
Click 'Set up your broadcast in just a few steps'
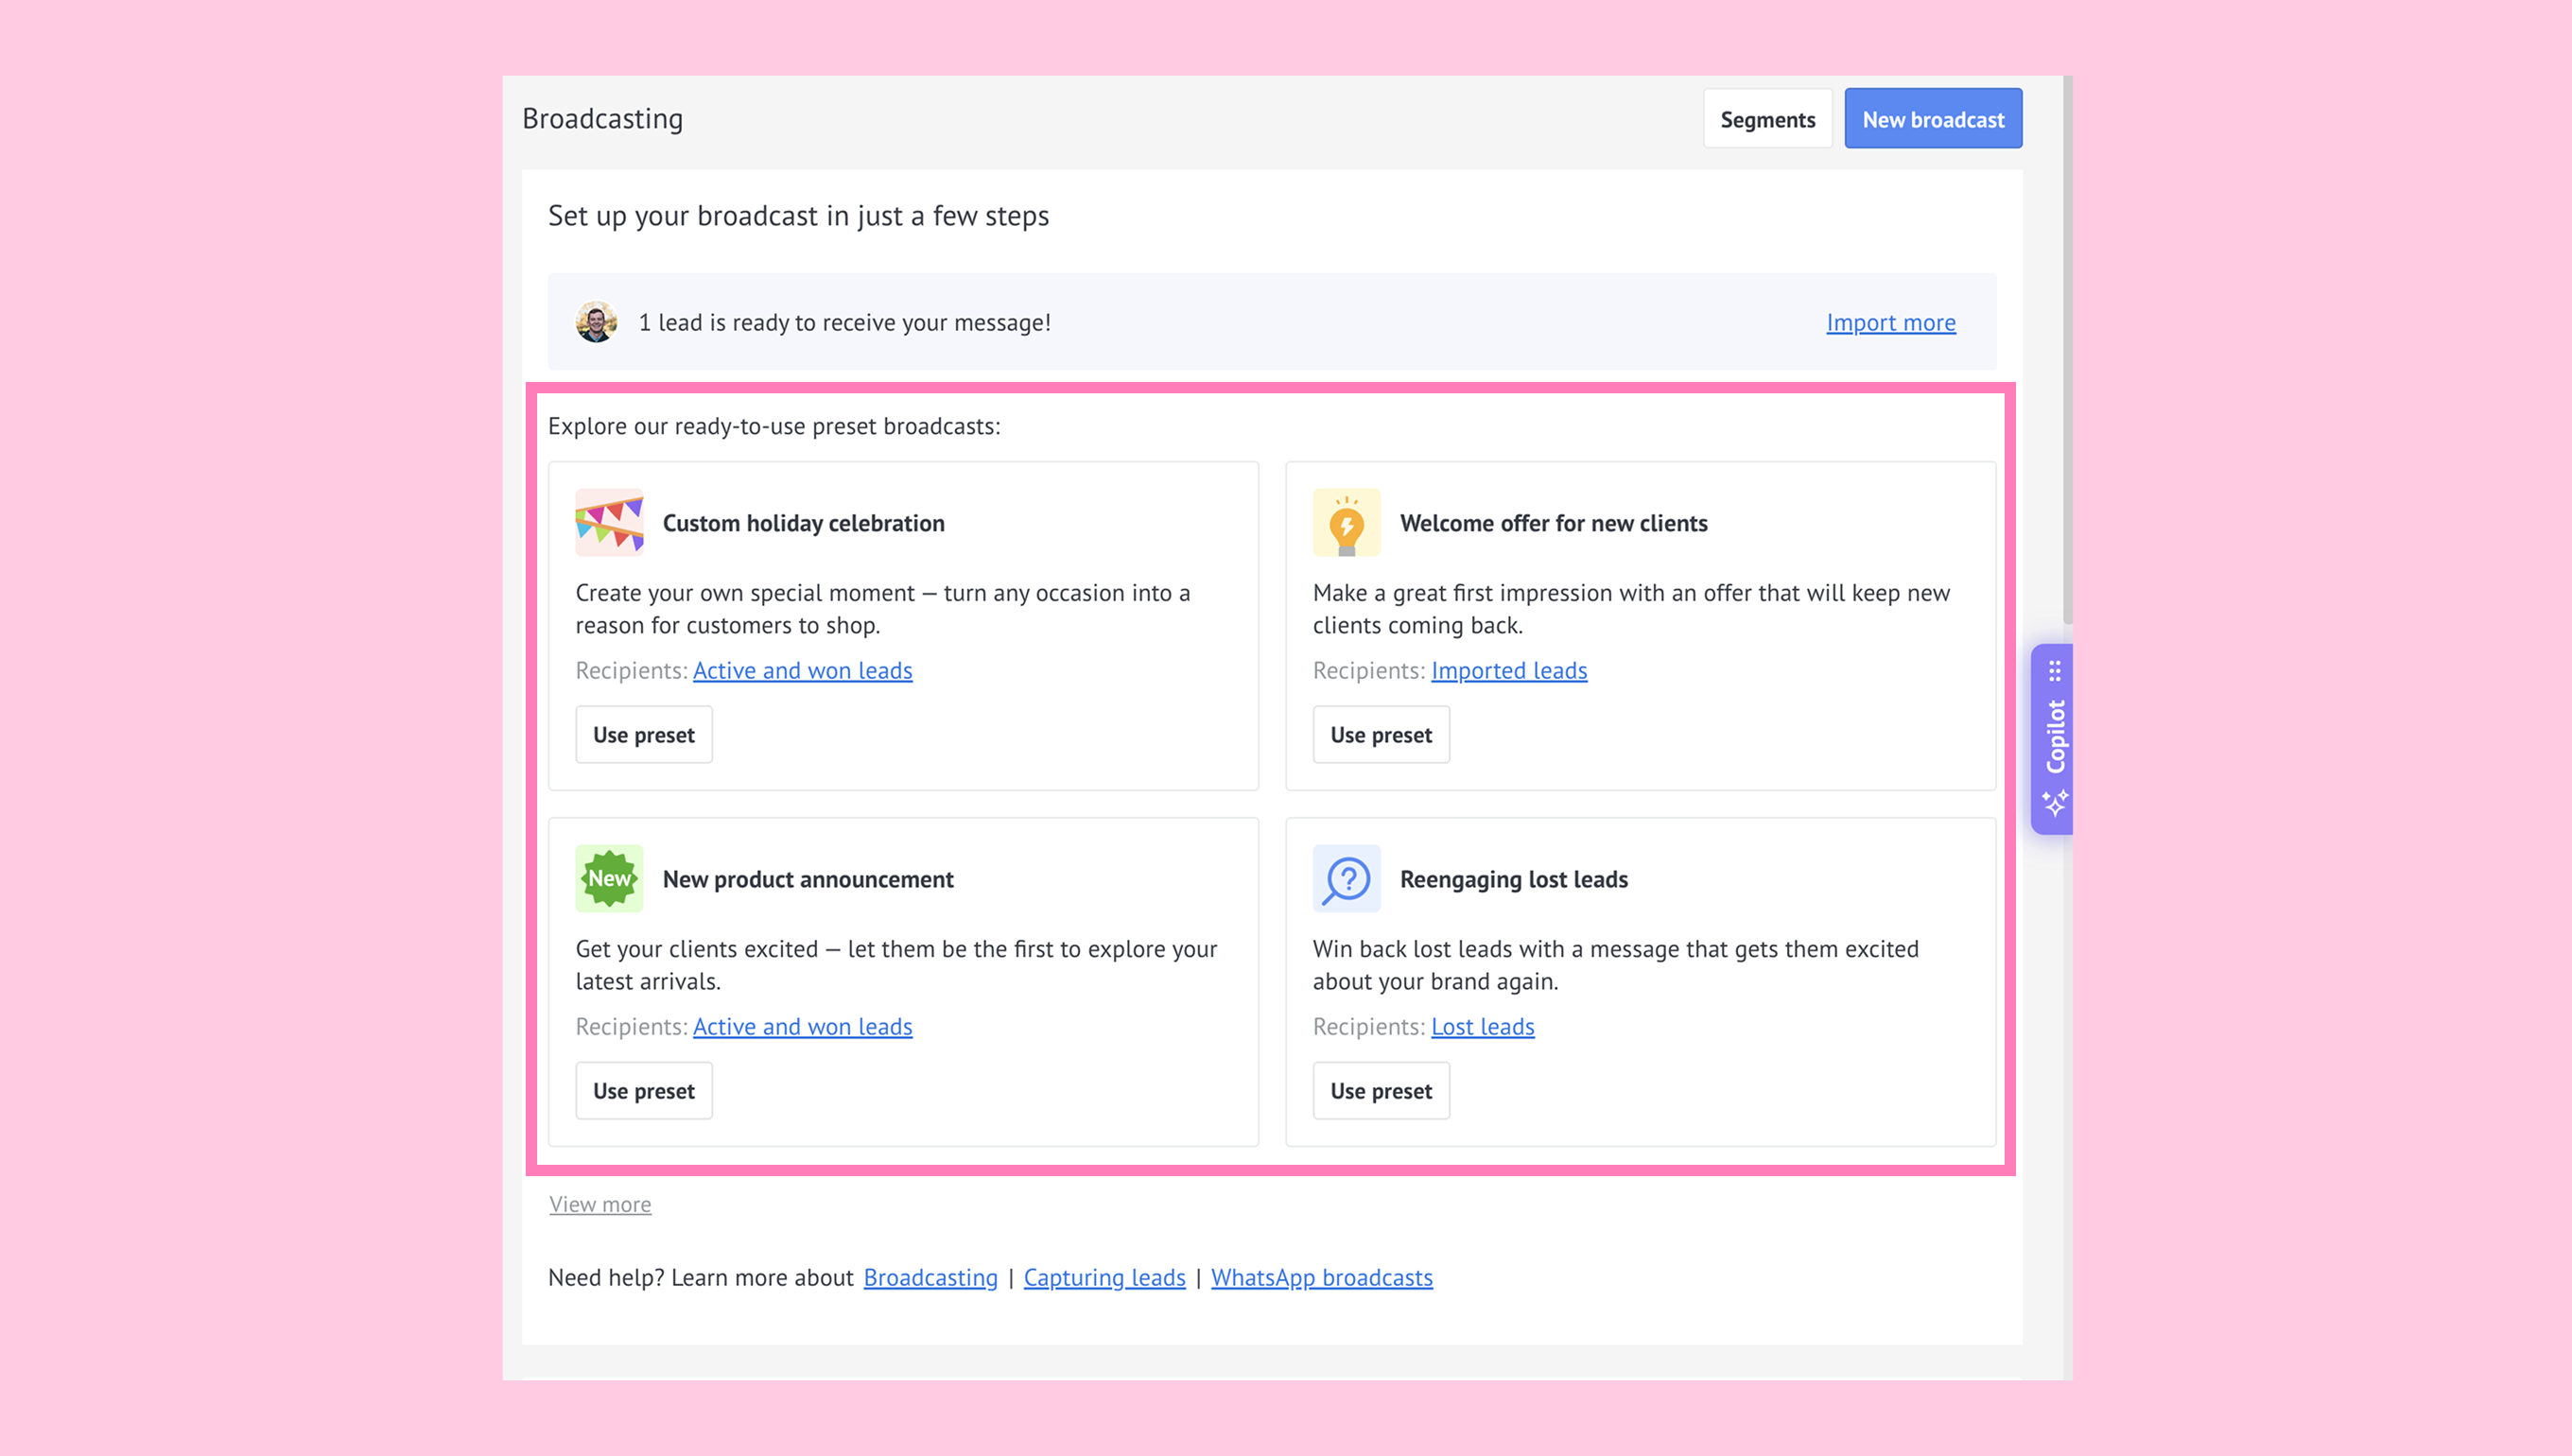click(x=798, y=215)
